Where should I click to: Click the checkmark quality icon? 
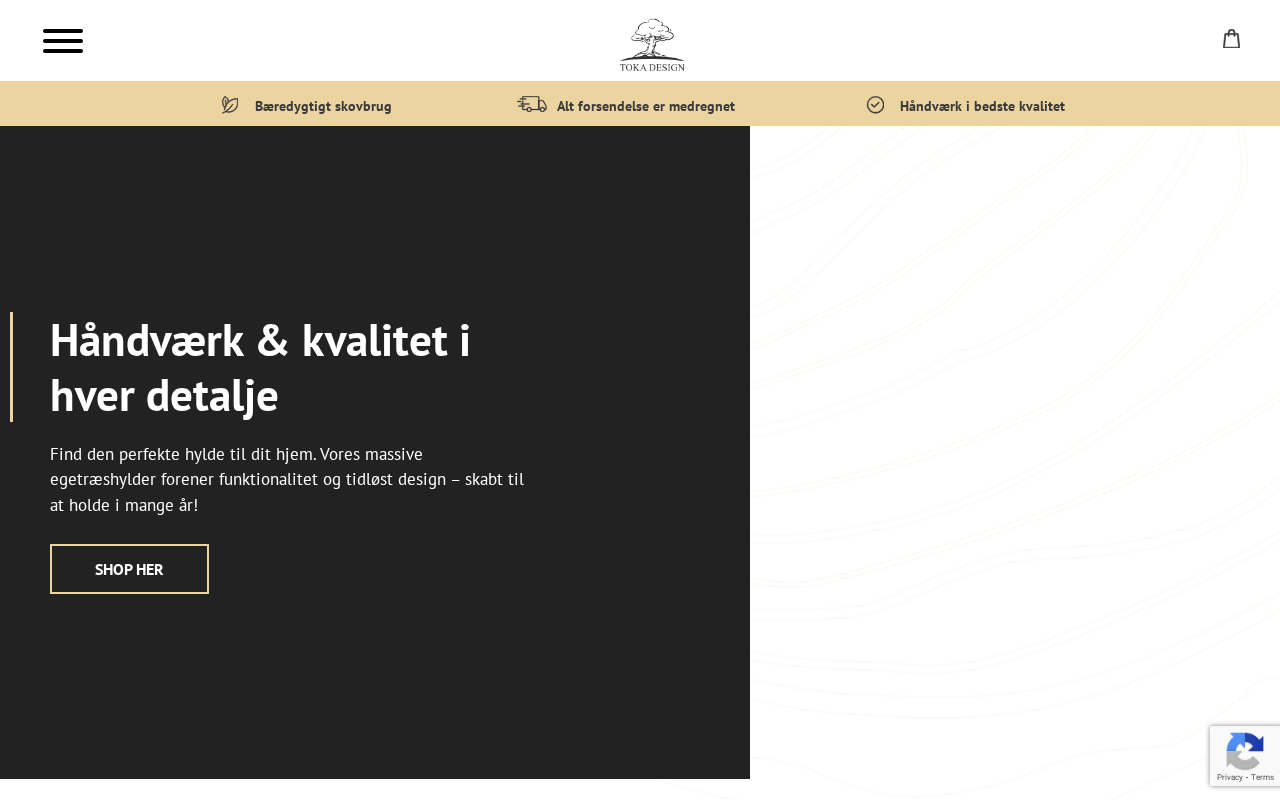876,105
